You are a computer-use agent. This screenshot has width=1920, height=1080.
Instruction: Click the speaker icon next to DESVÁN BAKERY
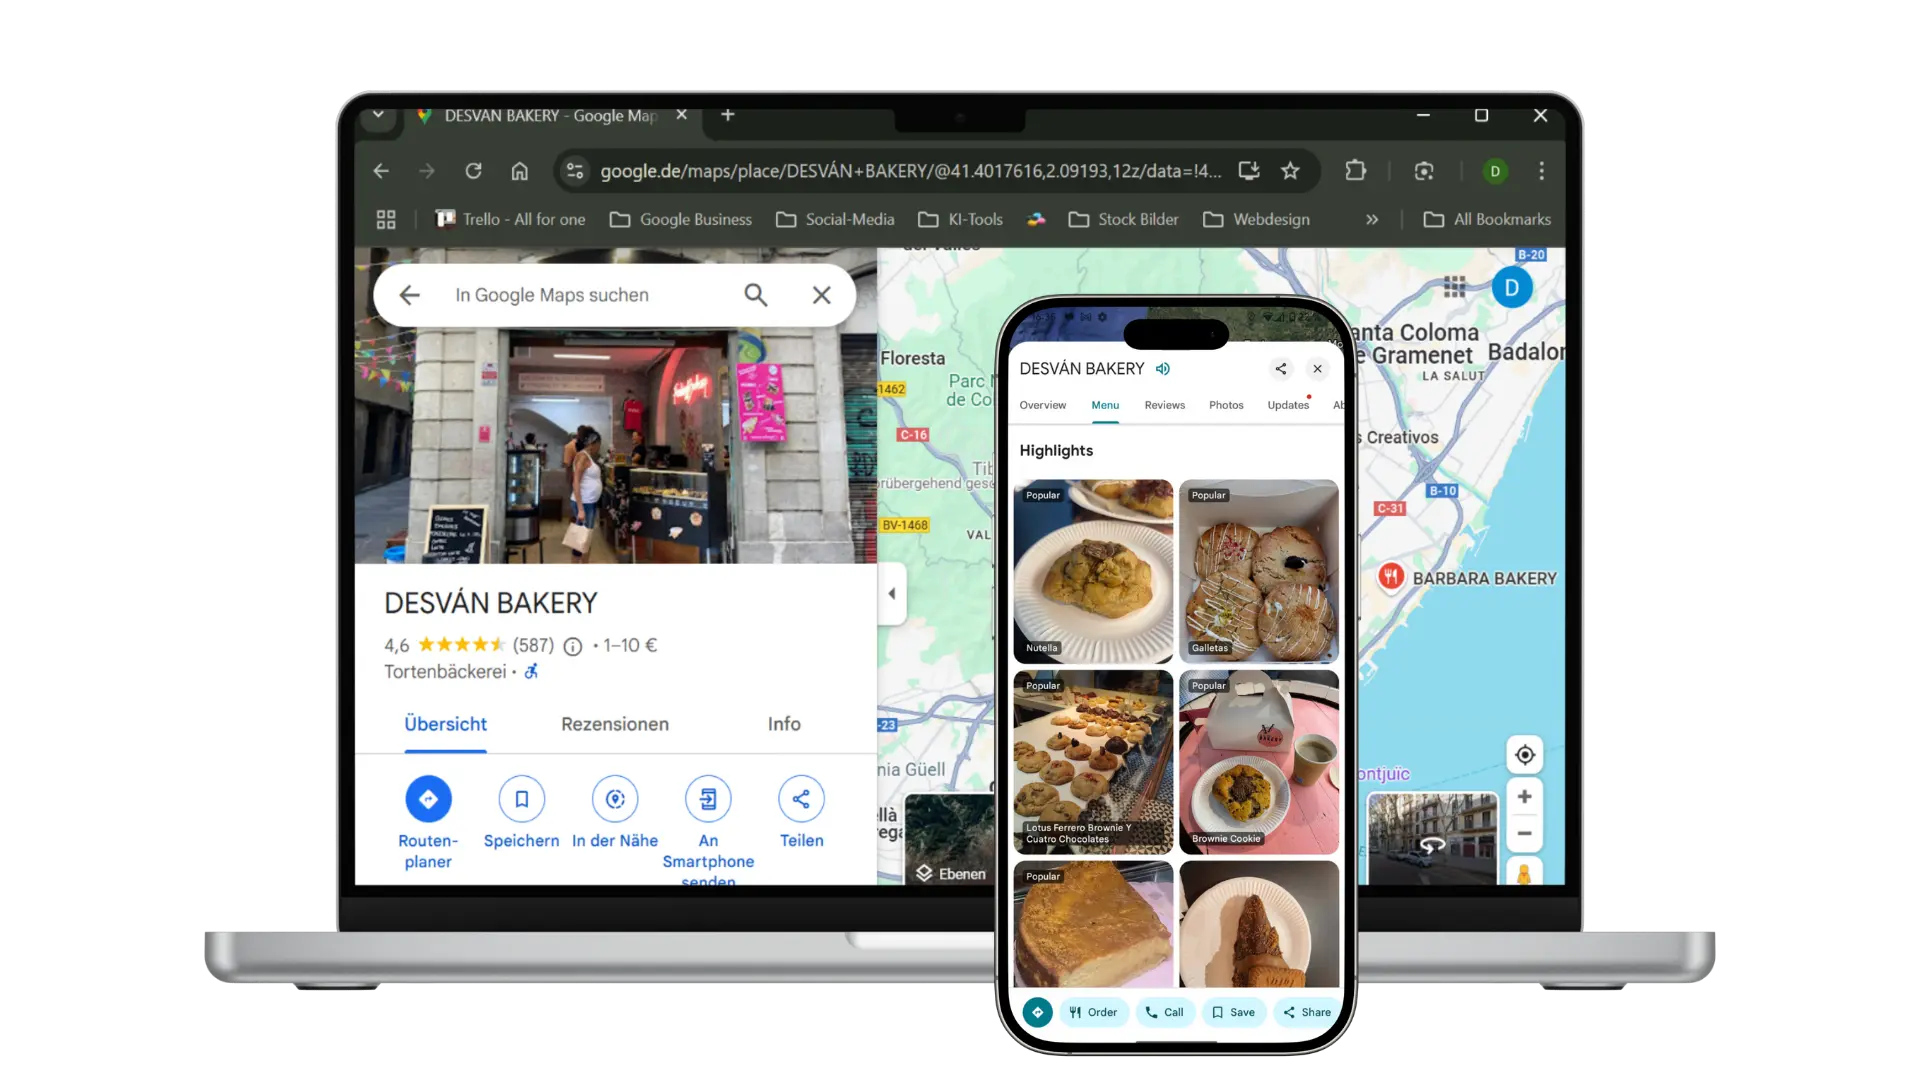pos(1163,369)
